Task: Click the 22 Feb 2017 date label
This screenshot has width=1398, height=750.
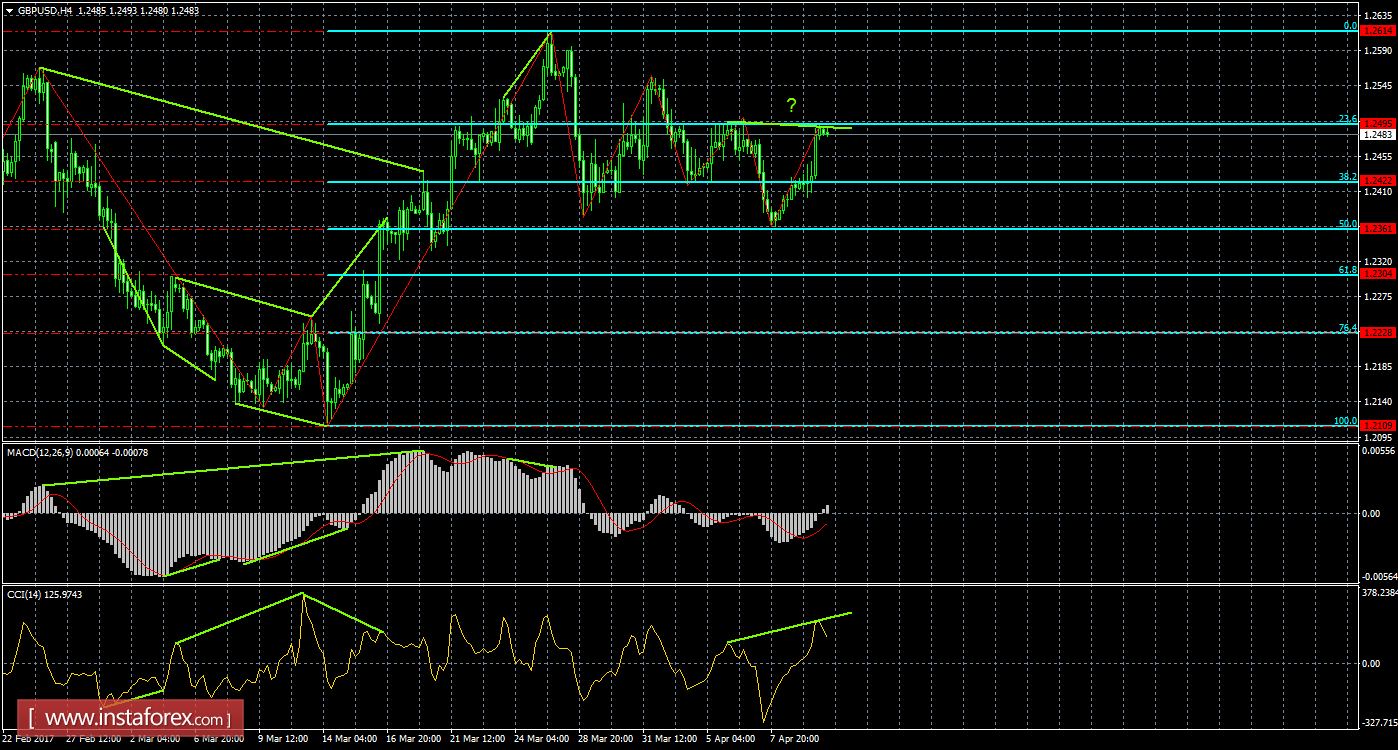Action: (x=29, y=739)
